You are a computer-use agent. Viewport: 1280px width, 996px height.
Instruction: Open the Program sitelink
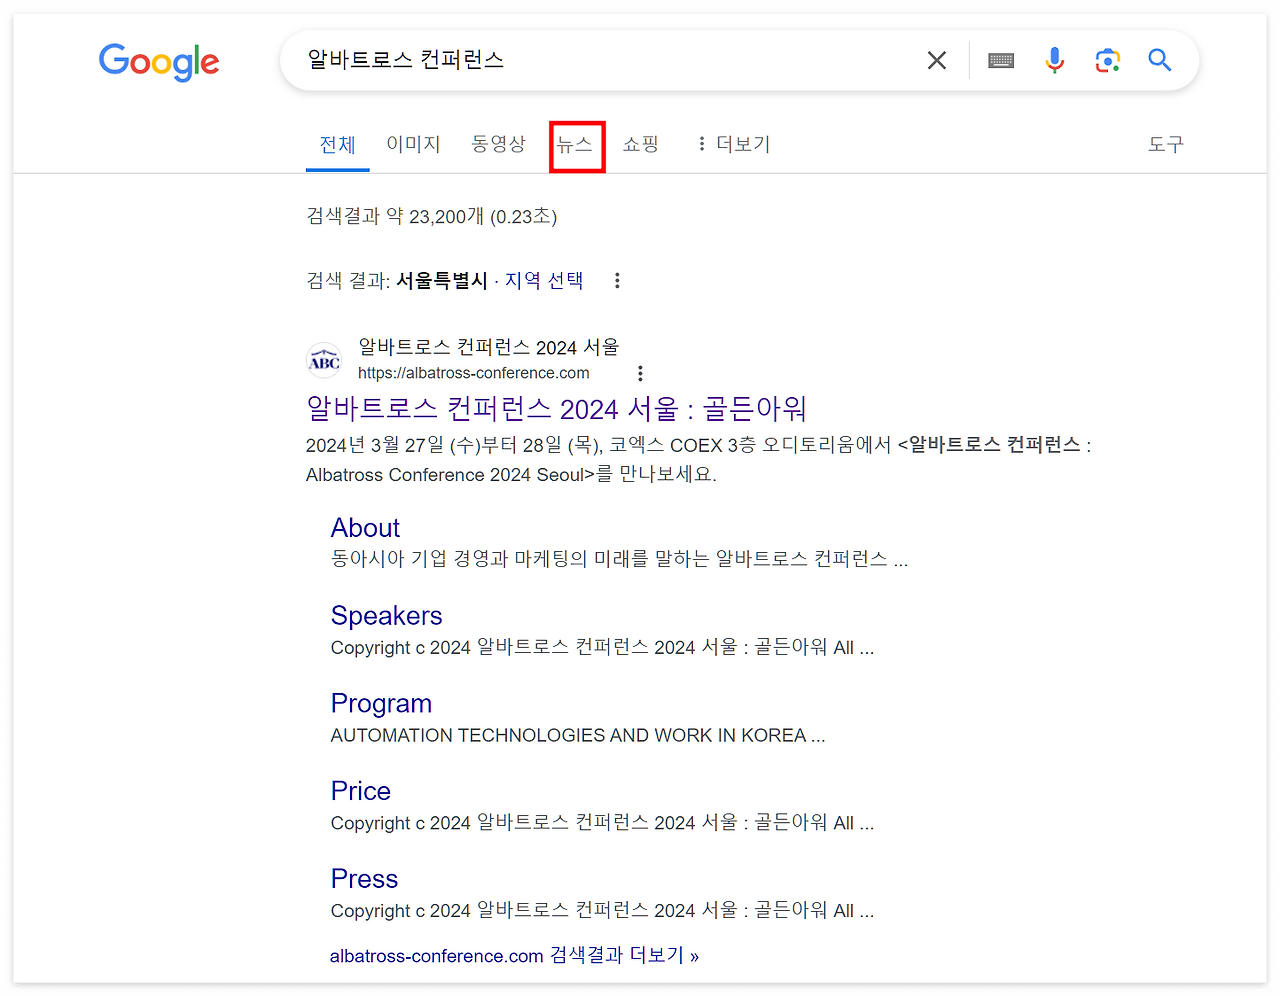coord(381,704)
